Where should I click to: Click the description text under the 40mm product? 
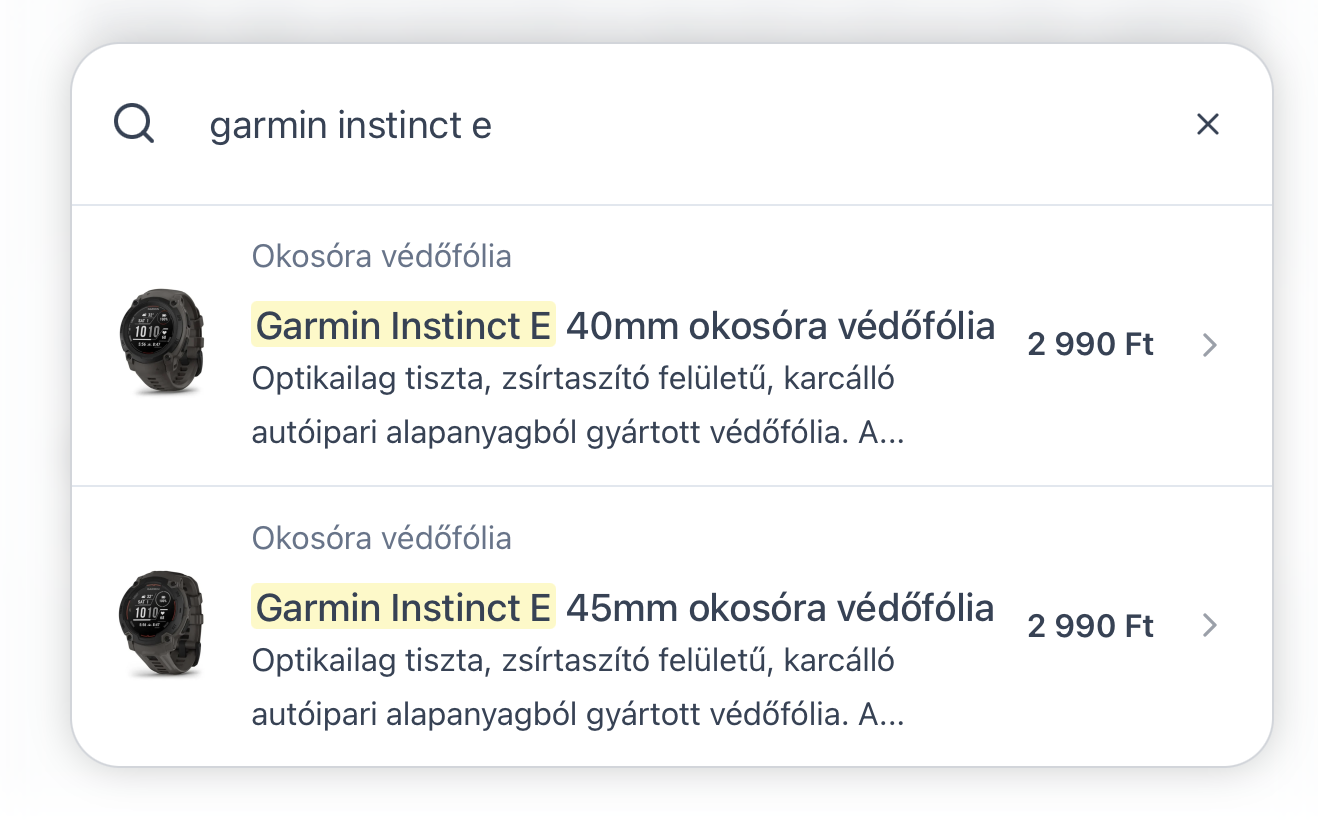point(578,407)
